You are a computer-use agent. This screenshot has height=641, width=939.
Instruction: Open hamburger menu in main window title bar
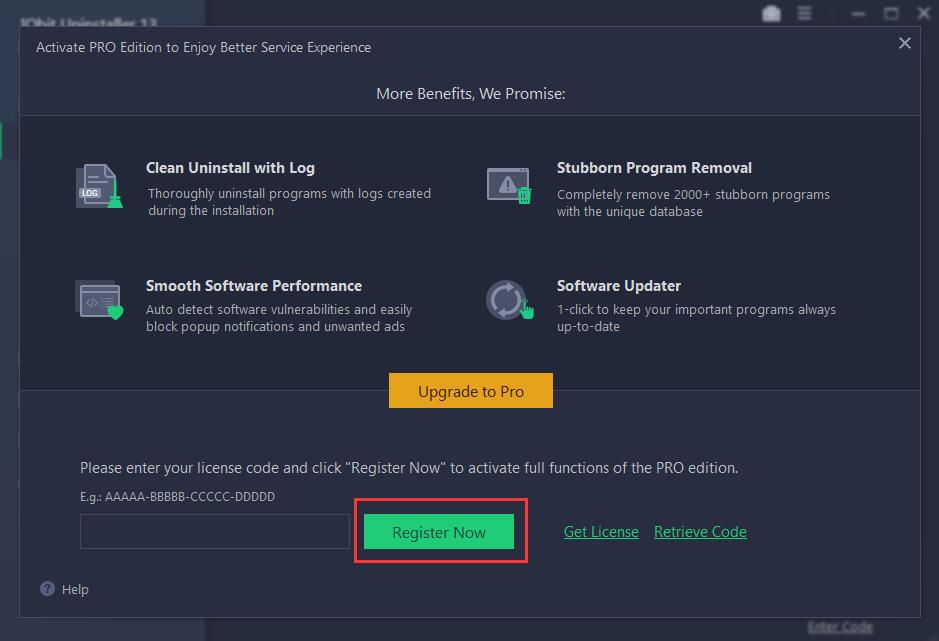pyautogui.click(x=804, y=13)
